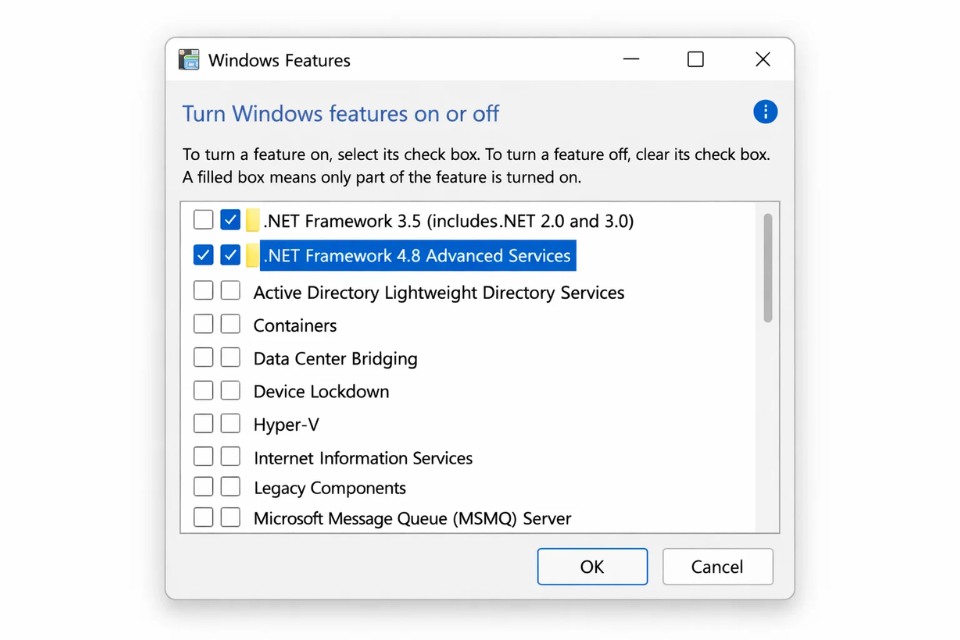Uncheck the .NET Framework 3.5 feature checkbox
The width and height of the screenshot is (960, 640).
click(x=231, y=220)
